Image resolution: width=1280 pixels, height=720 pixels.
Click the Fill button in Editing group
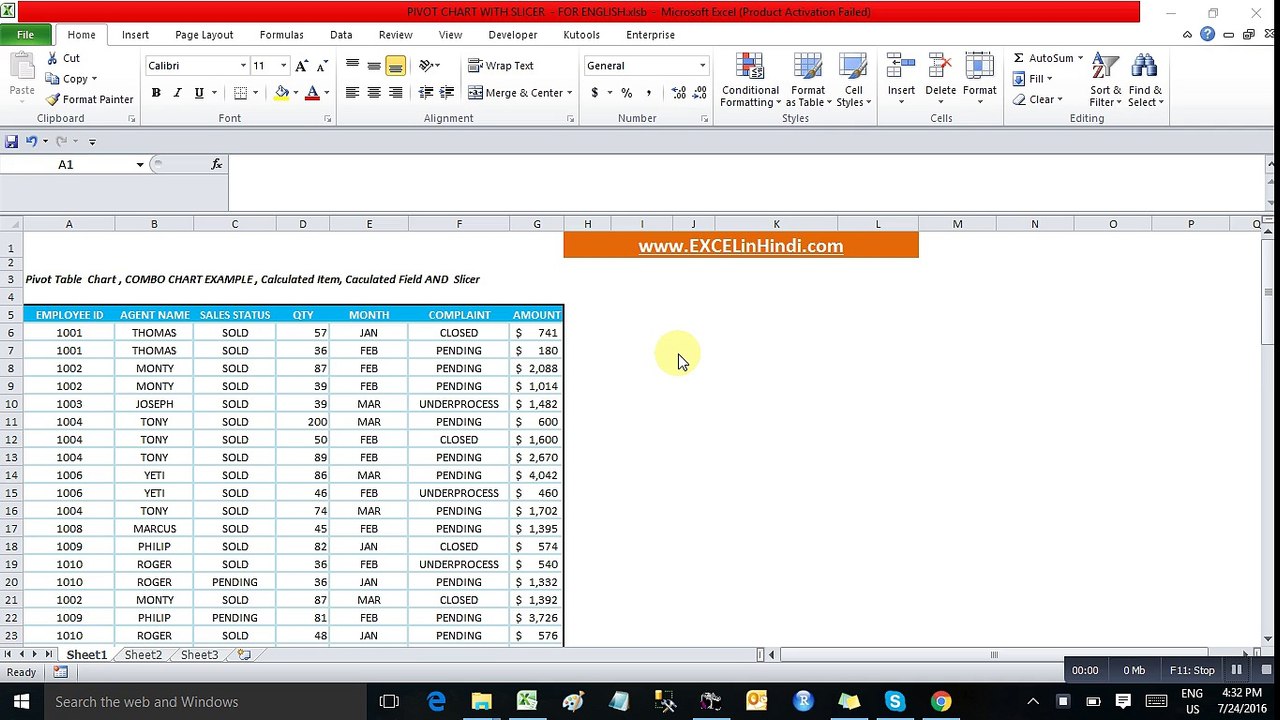(x=1031, y=79)
